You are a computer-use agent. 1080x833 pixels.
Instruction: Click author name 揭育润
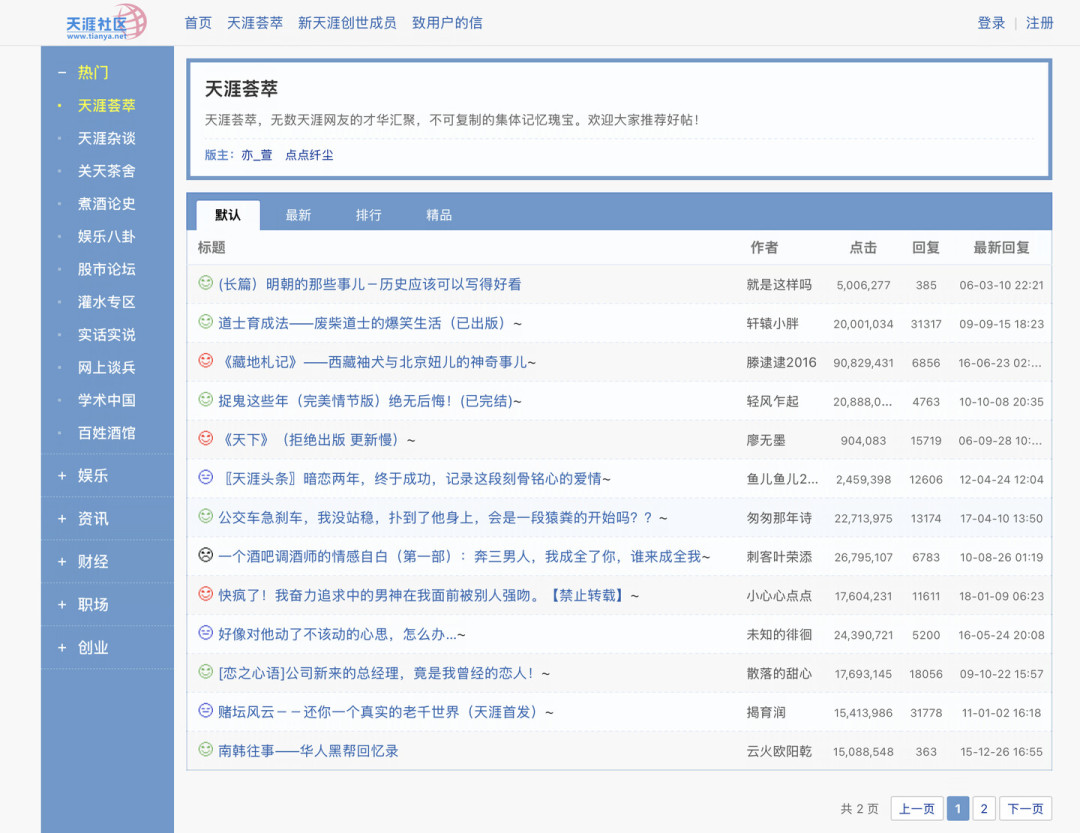766,712
